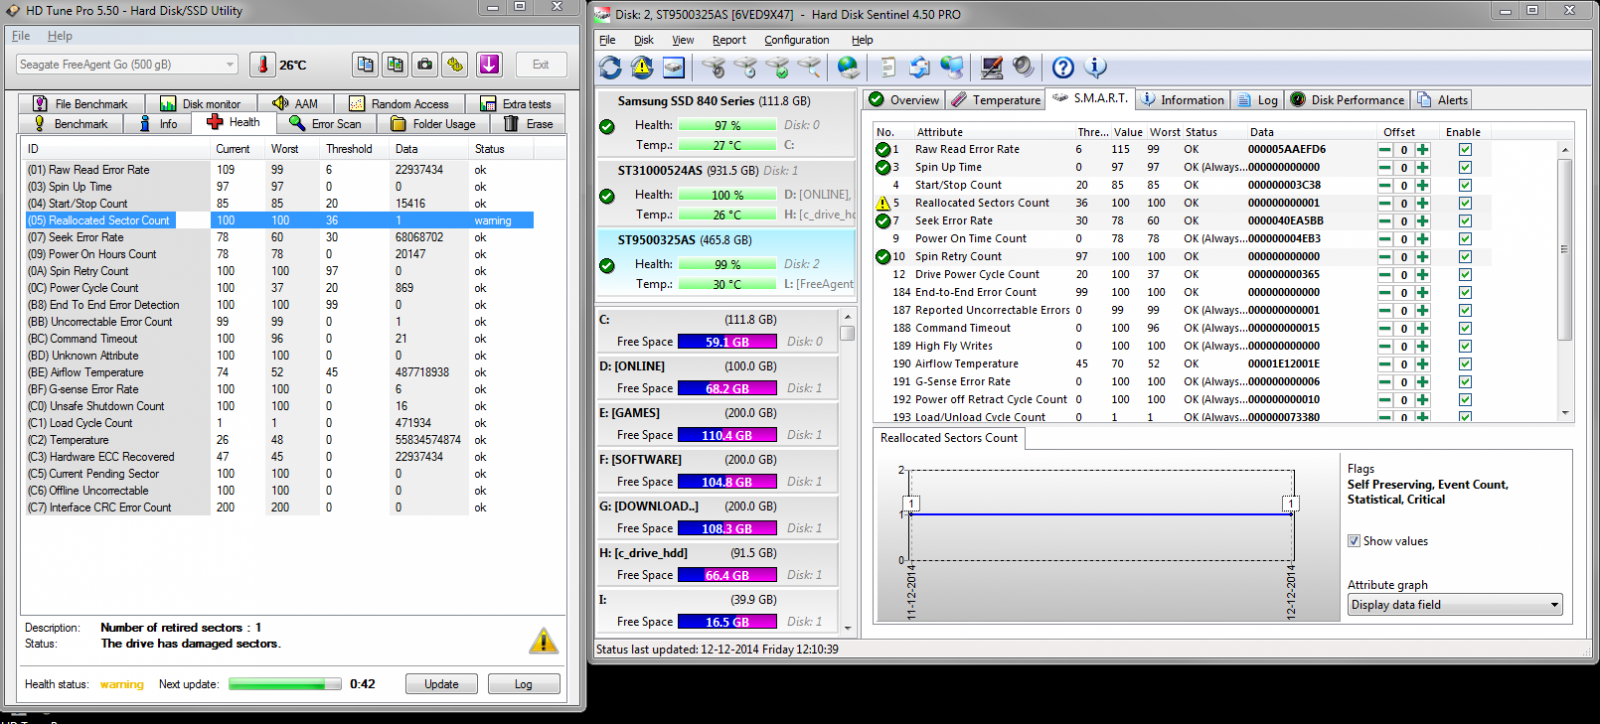The width and height of the screenshot is (1600, 724).
Task: Click warning icon beside Reallocated Sectors Count row
Action: point(883,203)
